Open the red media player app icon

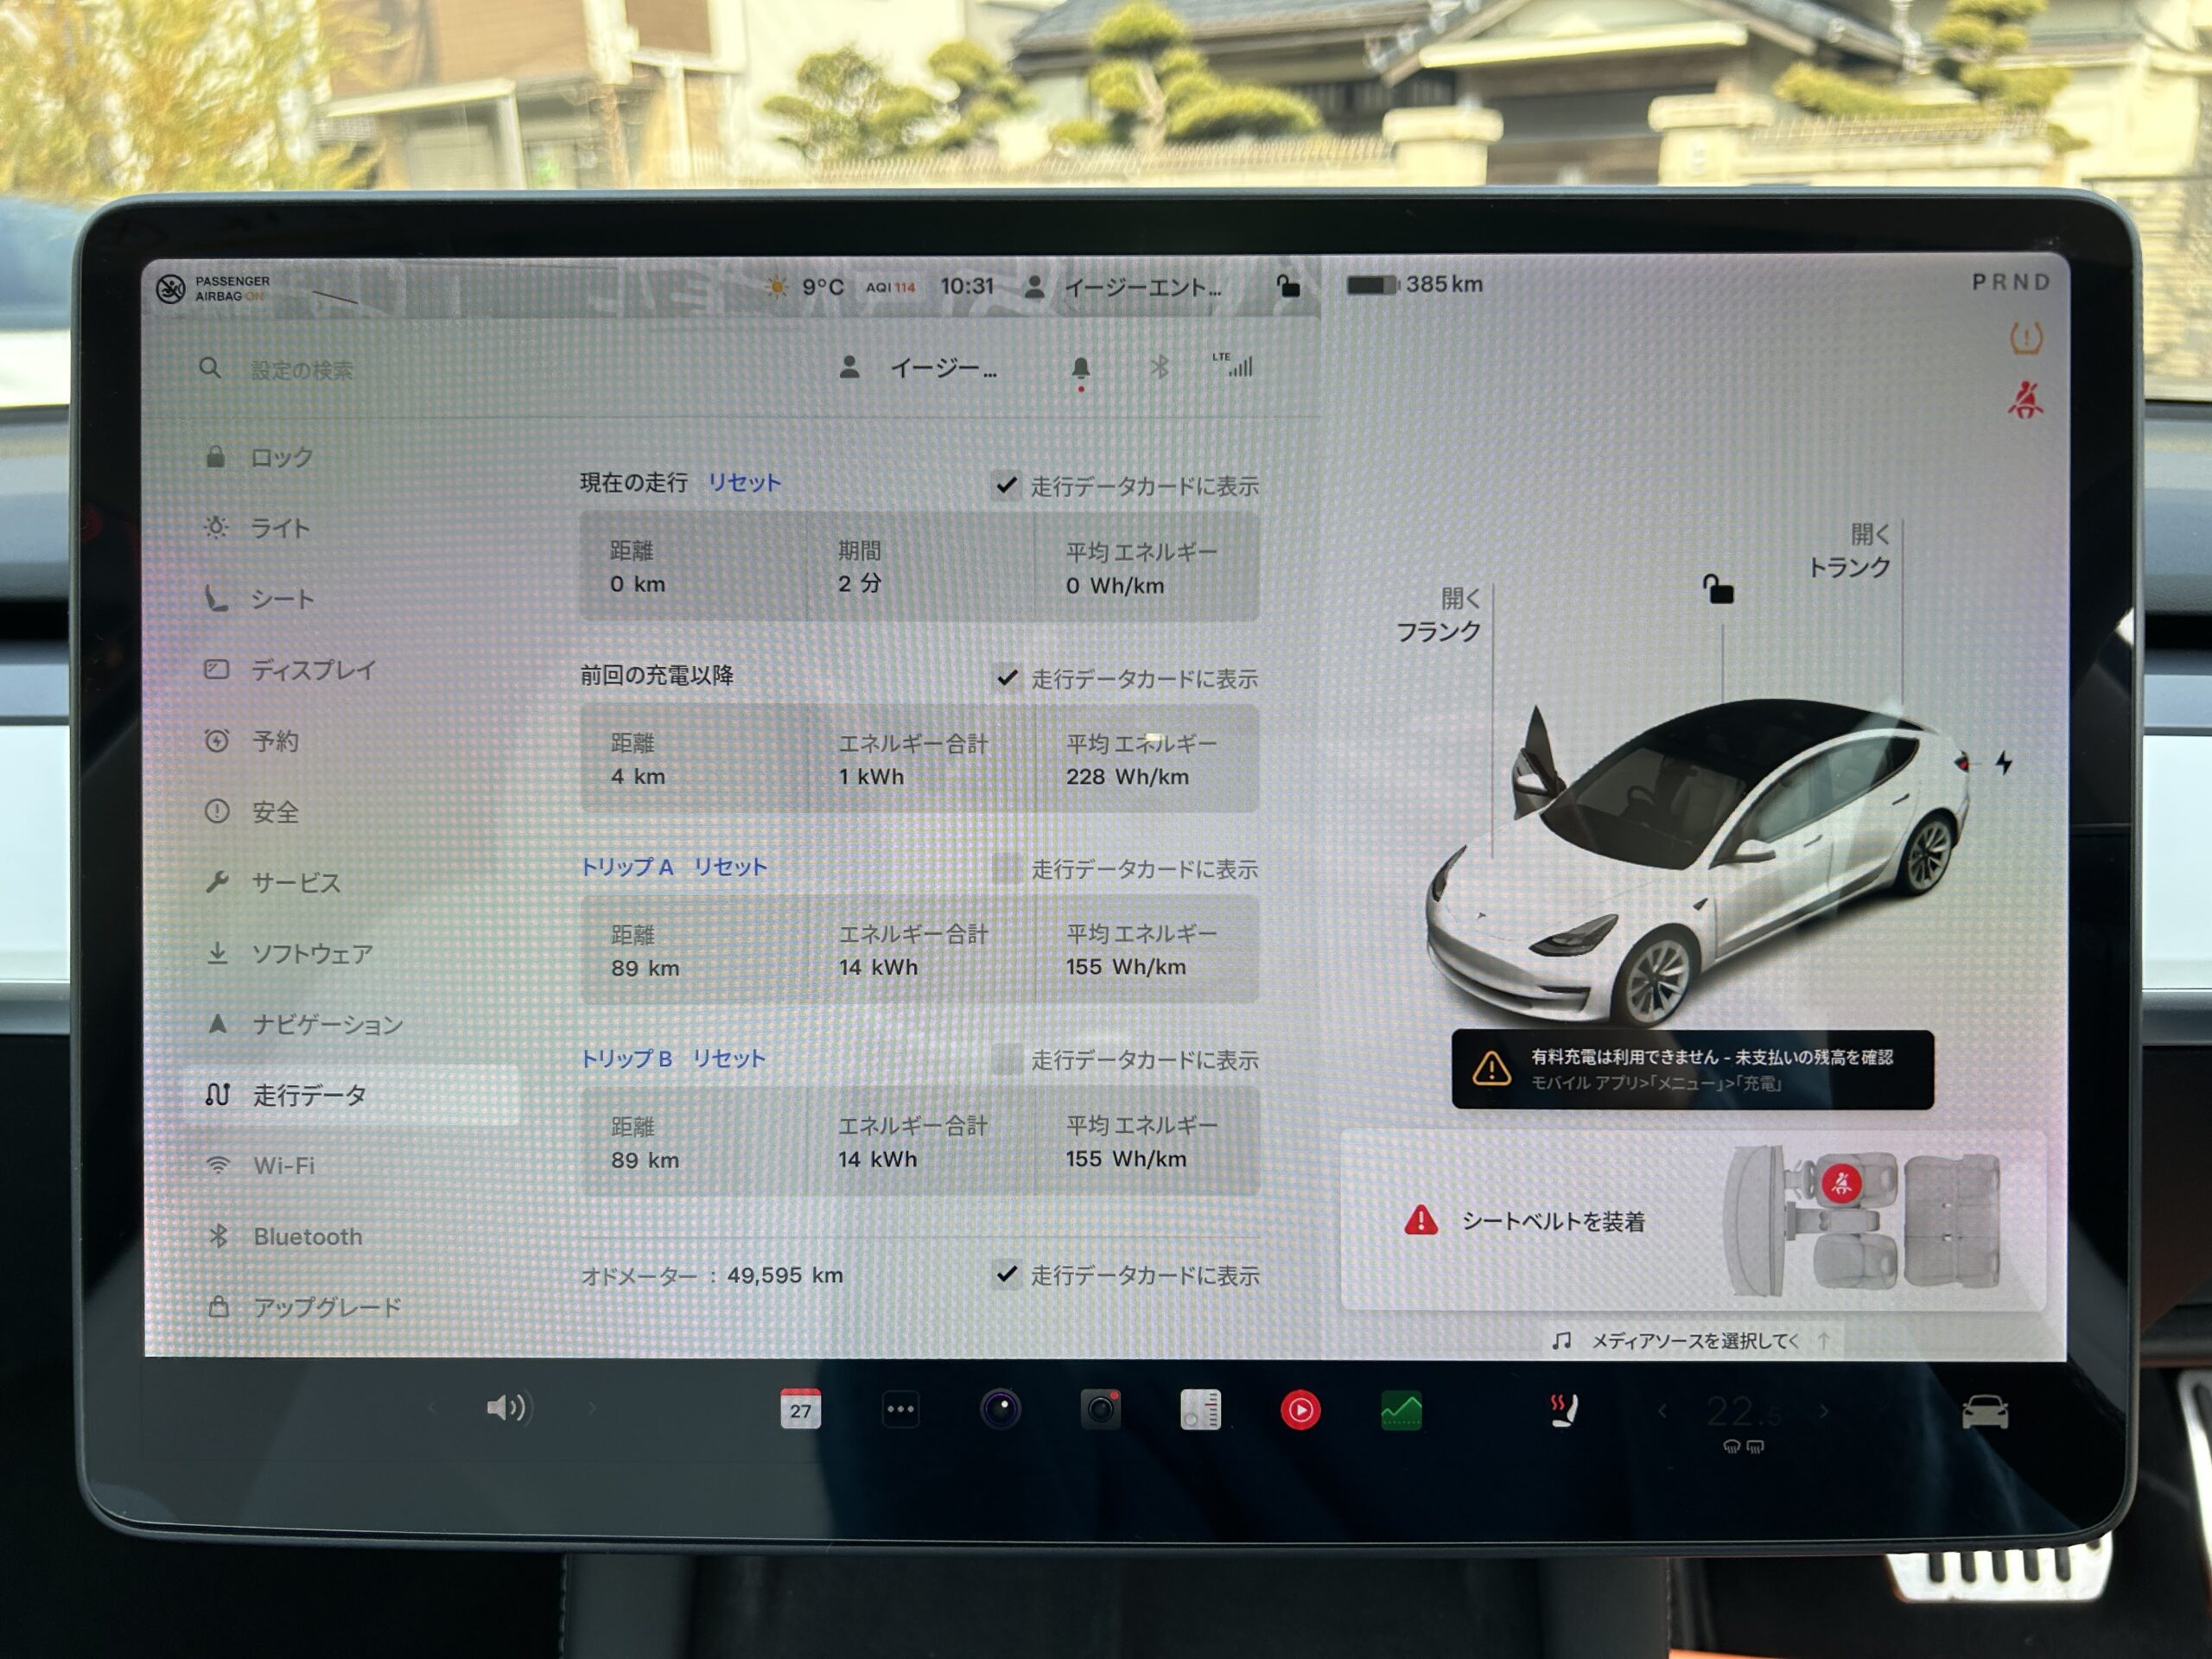[1300, 1410]
